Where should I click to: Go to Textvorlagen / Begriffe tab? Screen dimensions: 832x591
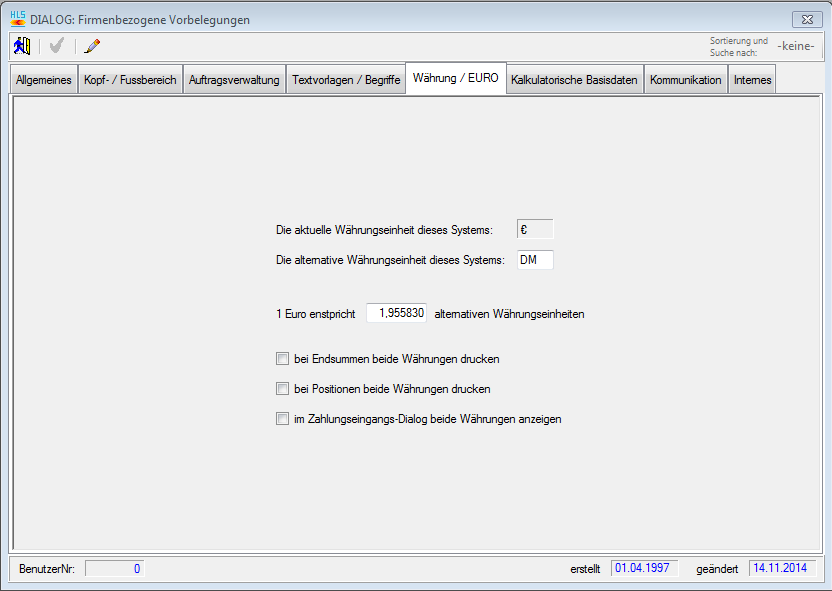point(345,80)
